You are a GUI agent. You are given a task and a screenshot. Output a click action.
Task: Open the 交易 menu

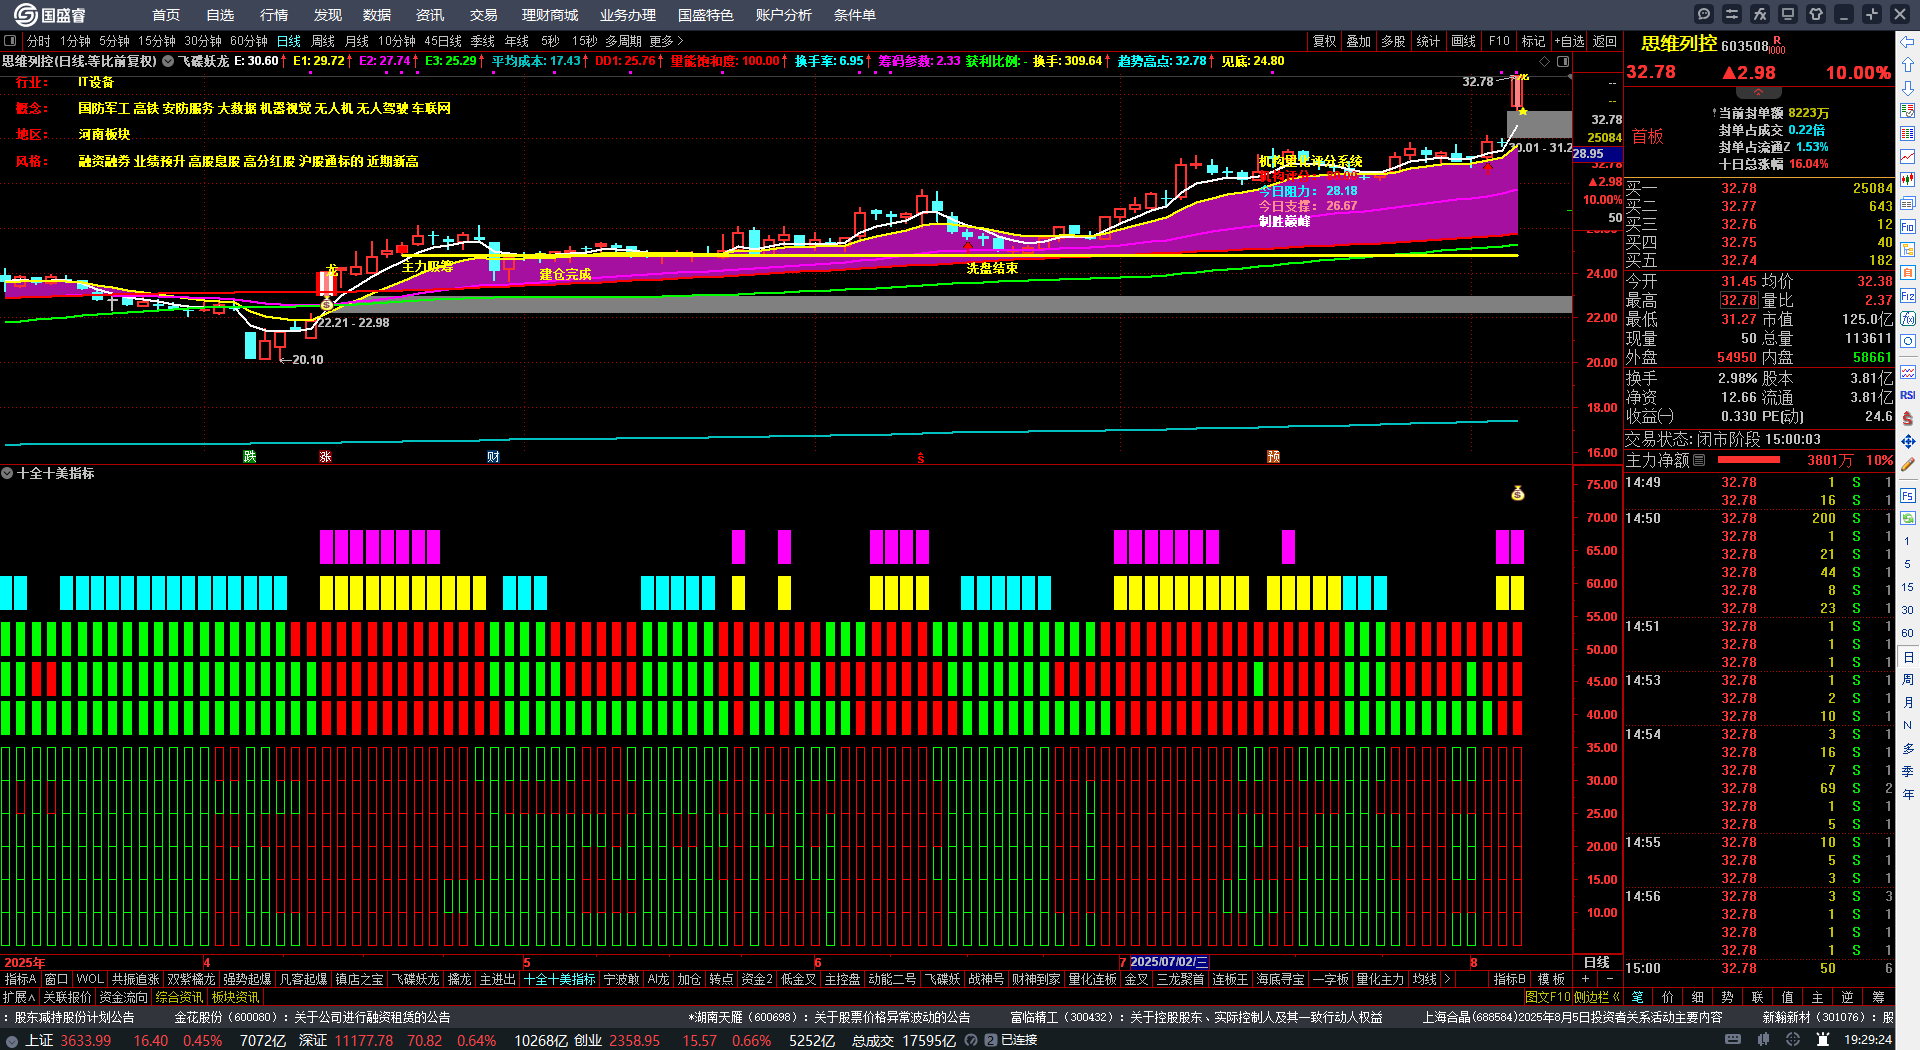484,15
